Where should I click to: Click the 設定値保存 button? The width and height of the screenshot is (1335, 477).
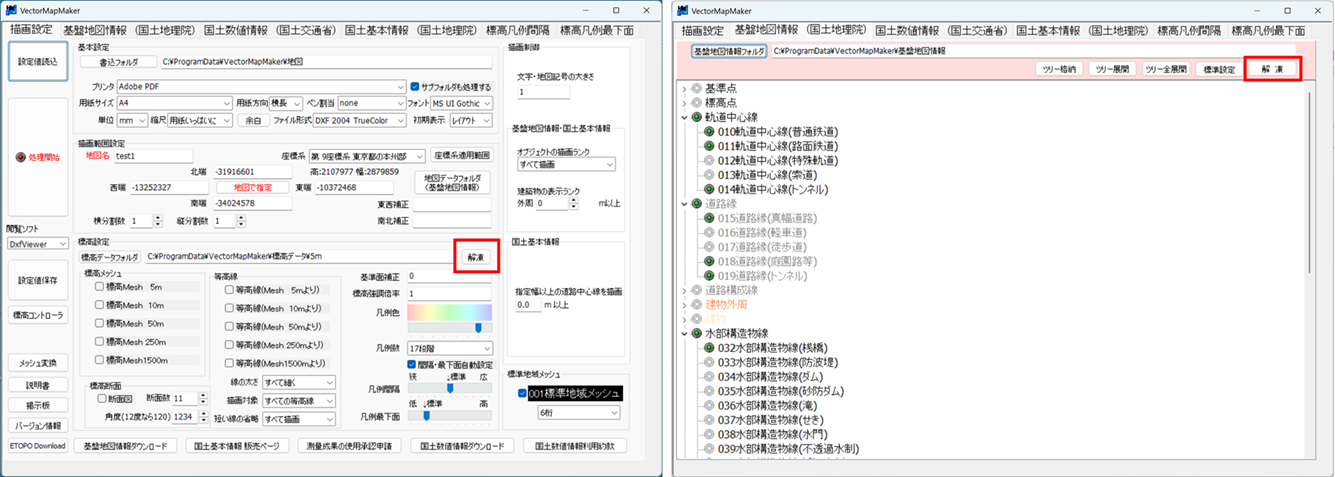tap(39, 281)
